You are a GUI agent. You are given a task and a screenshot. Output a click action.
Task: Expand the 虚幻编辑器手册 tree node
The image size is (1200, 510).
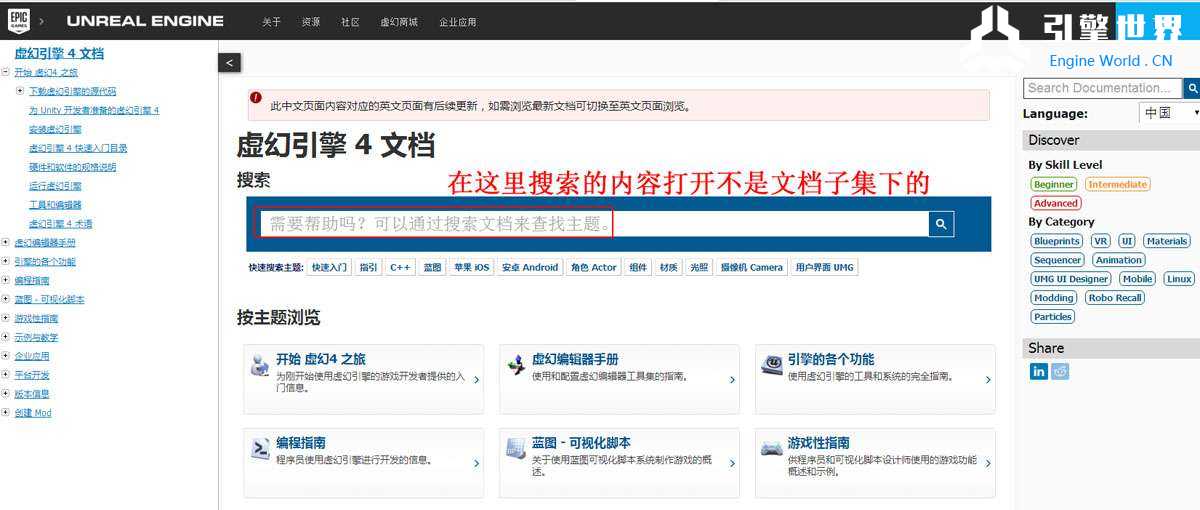pos(6,243)
